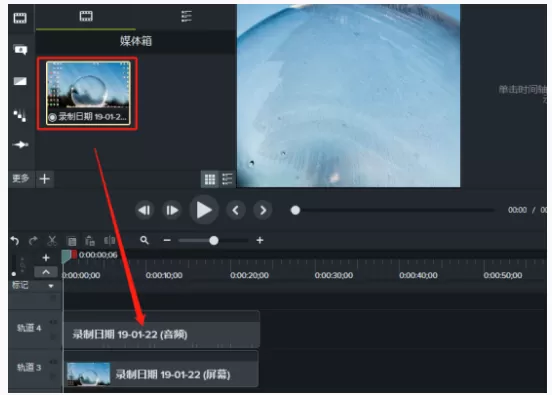Viewport: 552px width, 395px height.
Task: Redo the last timeline action
Action: click(33, 241)
